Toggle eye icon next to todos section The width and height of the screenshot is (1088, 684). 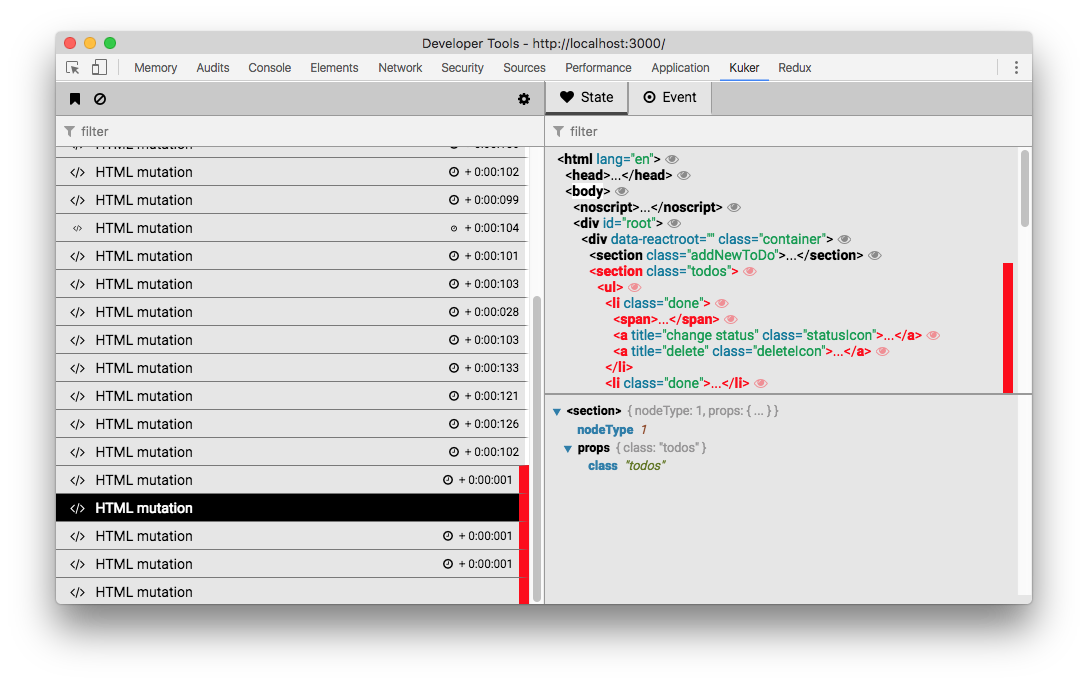(x=750, y=271)
